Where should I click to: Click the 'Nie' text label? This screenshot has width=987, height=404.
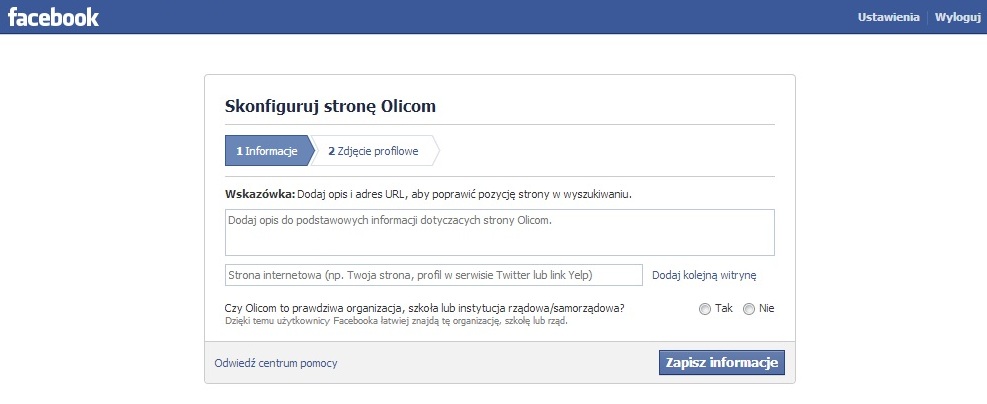(x=767, y=308)
